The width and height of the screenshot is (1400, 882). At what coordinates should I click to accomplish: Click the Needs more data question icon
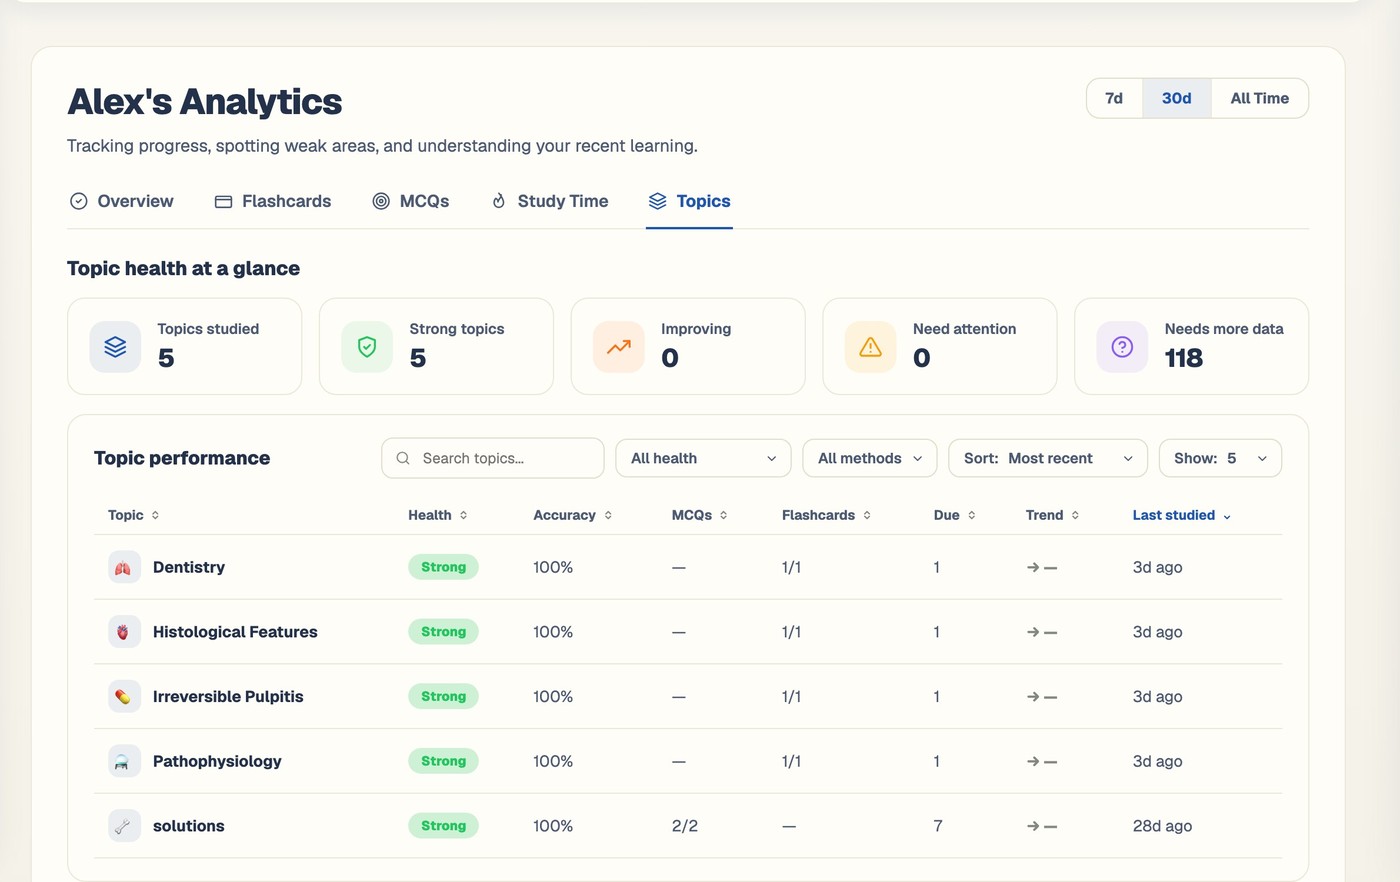point(1123,347)
